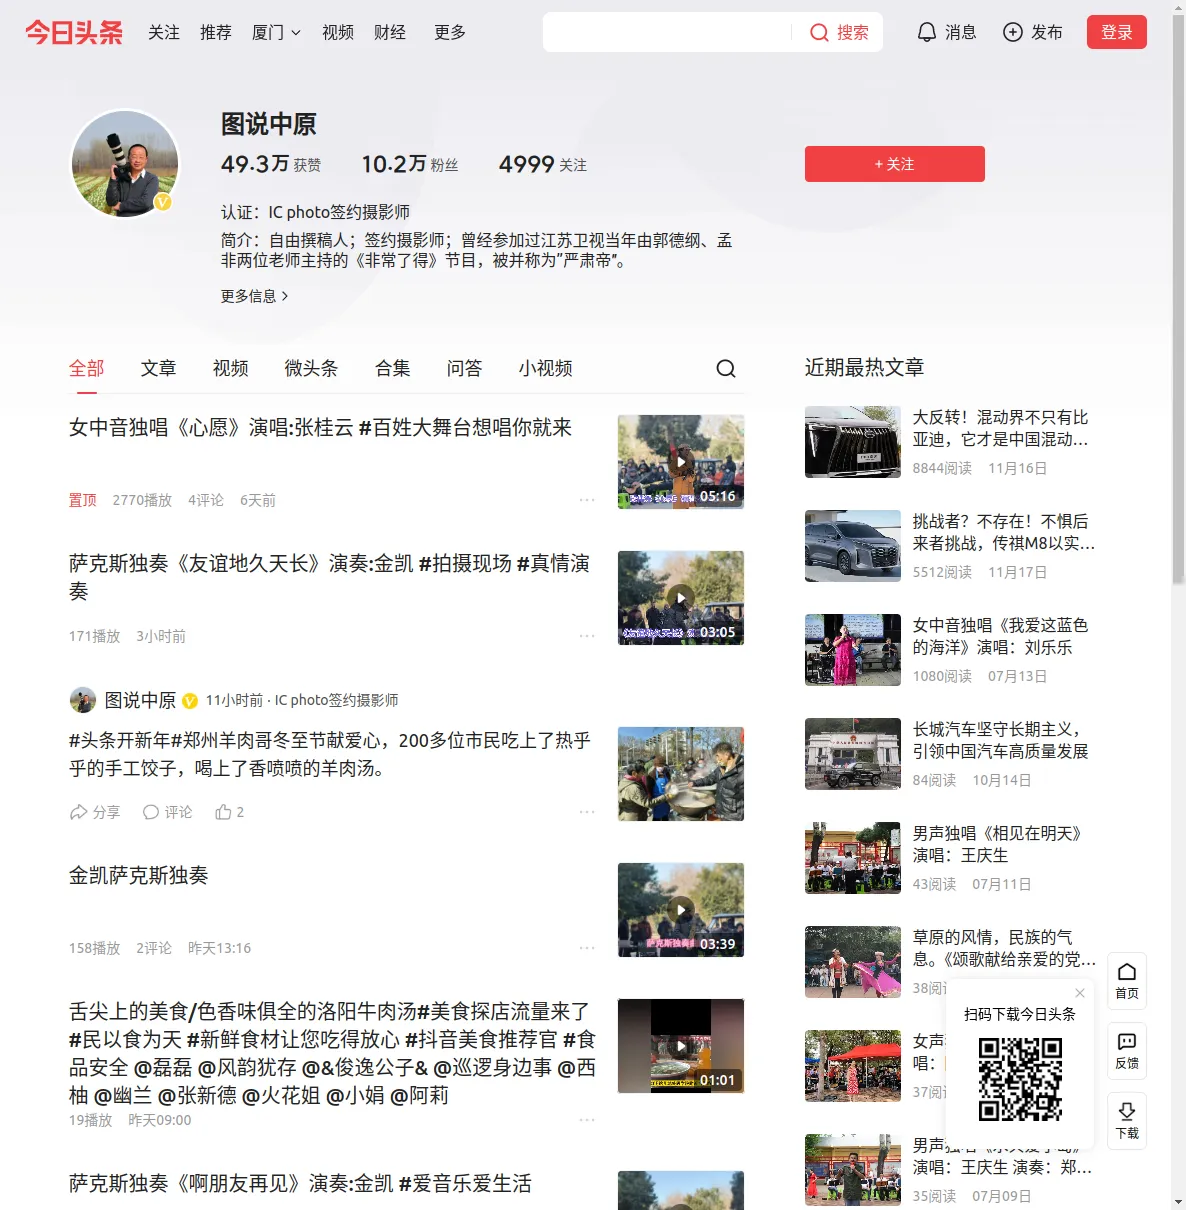The width and height of the screenshot is (1186, 1210).
Task: Play the 洛阳牛肉汤 video thumbnail
Action: pyautogui.click(x=681, y=1046)
